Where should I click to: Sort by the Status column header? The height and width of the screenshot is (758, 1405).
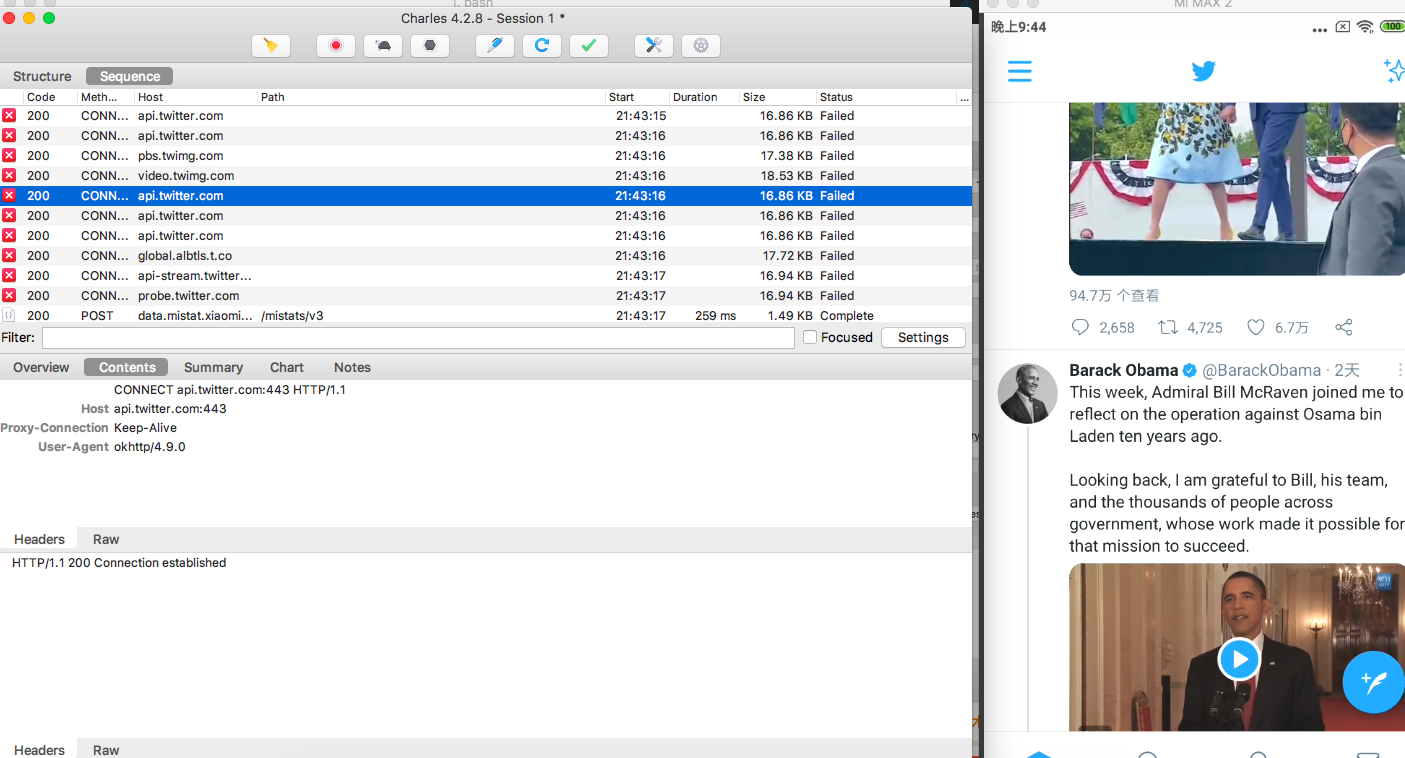[x=886, y=97]
